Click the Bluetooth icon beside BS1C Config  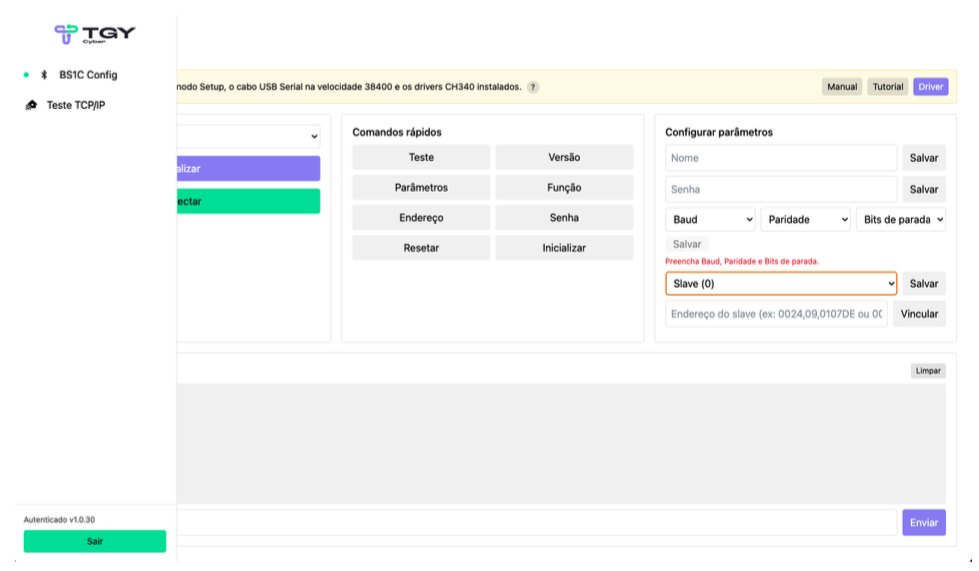[x=44, y=75]
